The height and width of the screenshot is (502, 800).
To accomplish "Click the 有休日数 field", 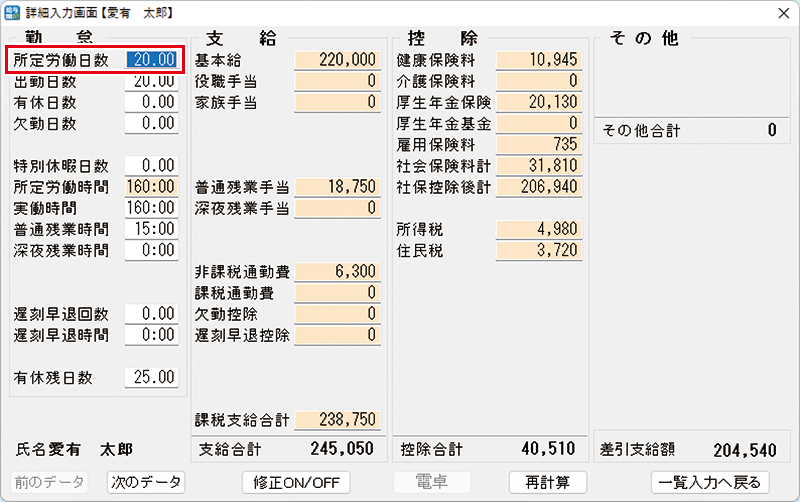I will point(152,102).
